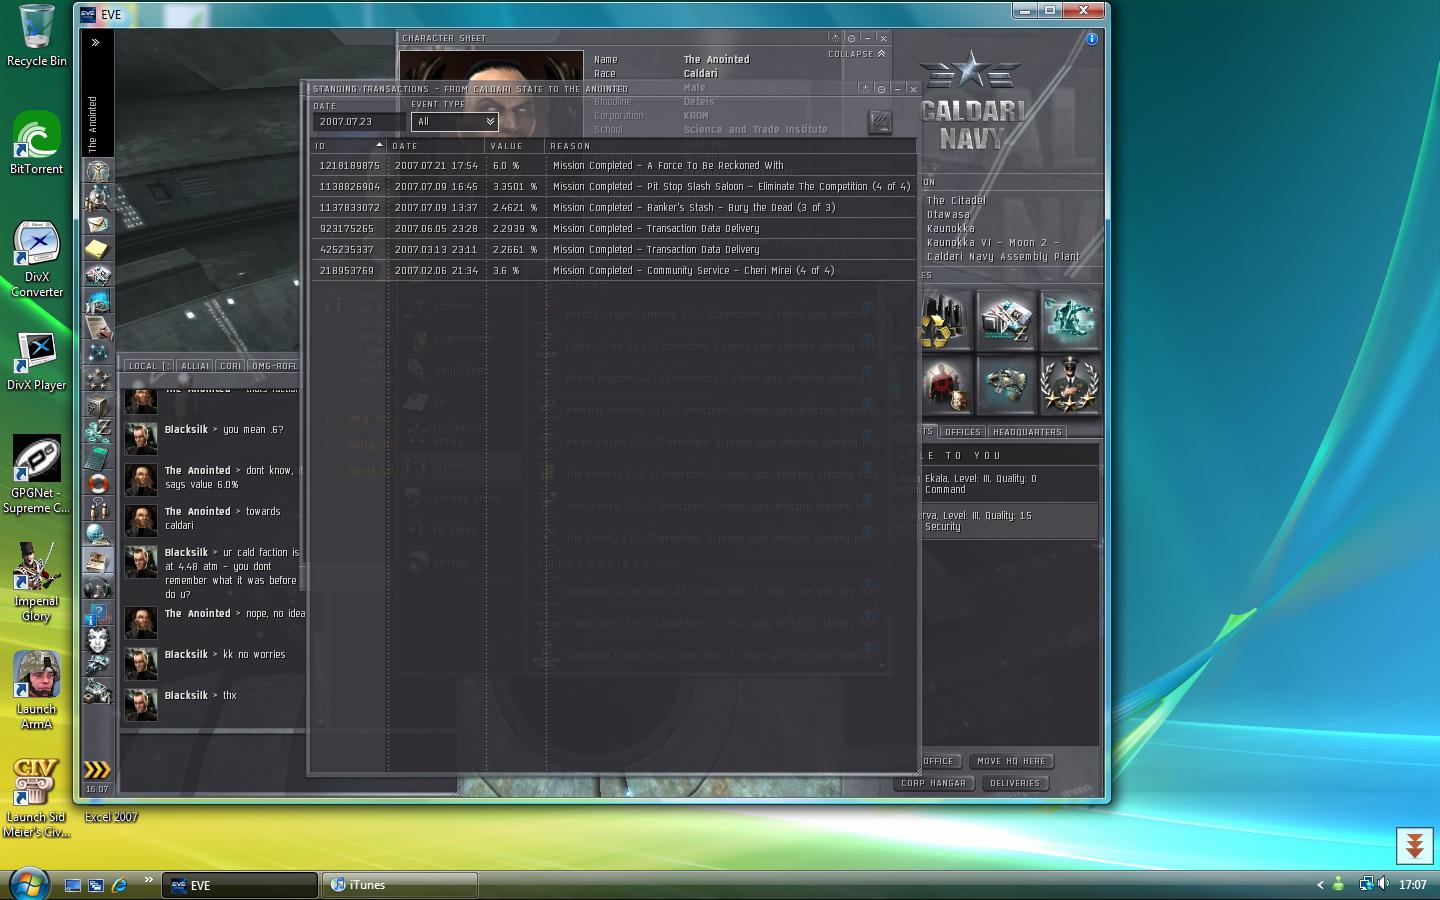The height and width of the screenshot is (900, 1440).
Task: Click the EVE taskbar button
Action: (x=239, y=885)
